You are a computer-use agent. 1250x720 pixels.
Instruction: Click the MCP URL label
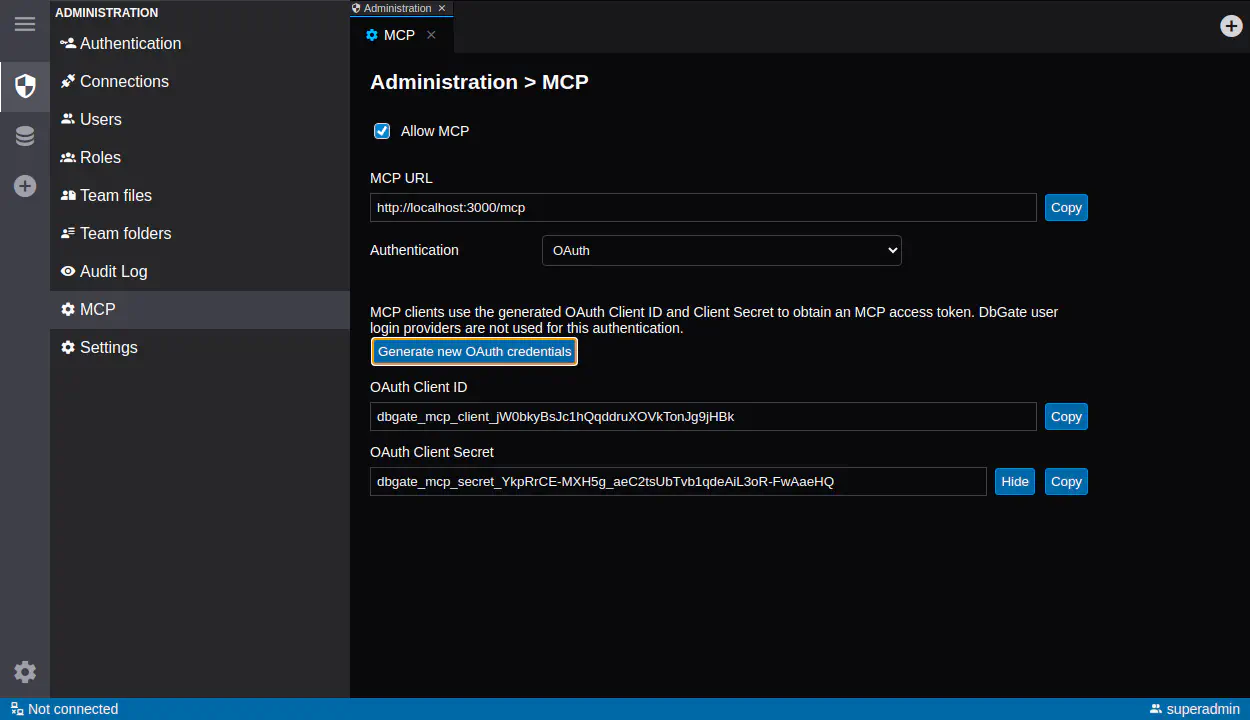click(401, 178)
